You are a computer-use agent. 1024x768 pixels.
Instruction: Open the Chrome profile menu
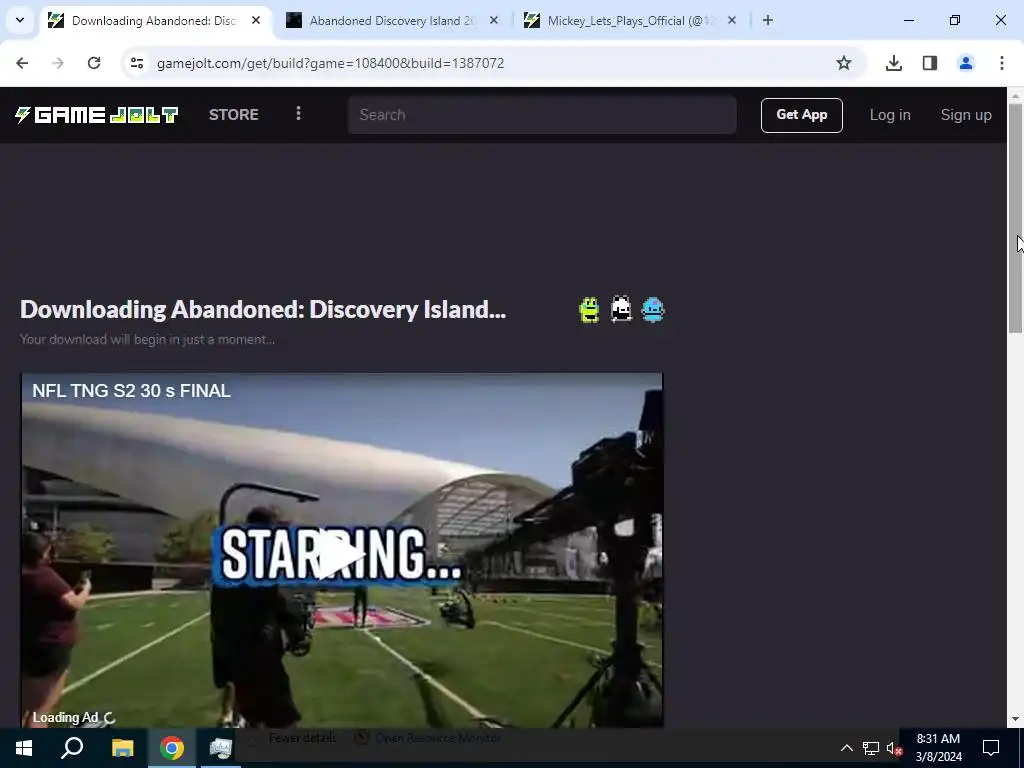click(966, 63)
